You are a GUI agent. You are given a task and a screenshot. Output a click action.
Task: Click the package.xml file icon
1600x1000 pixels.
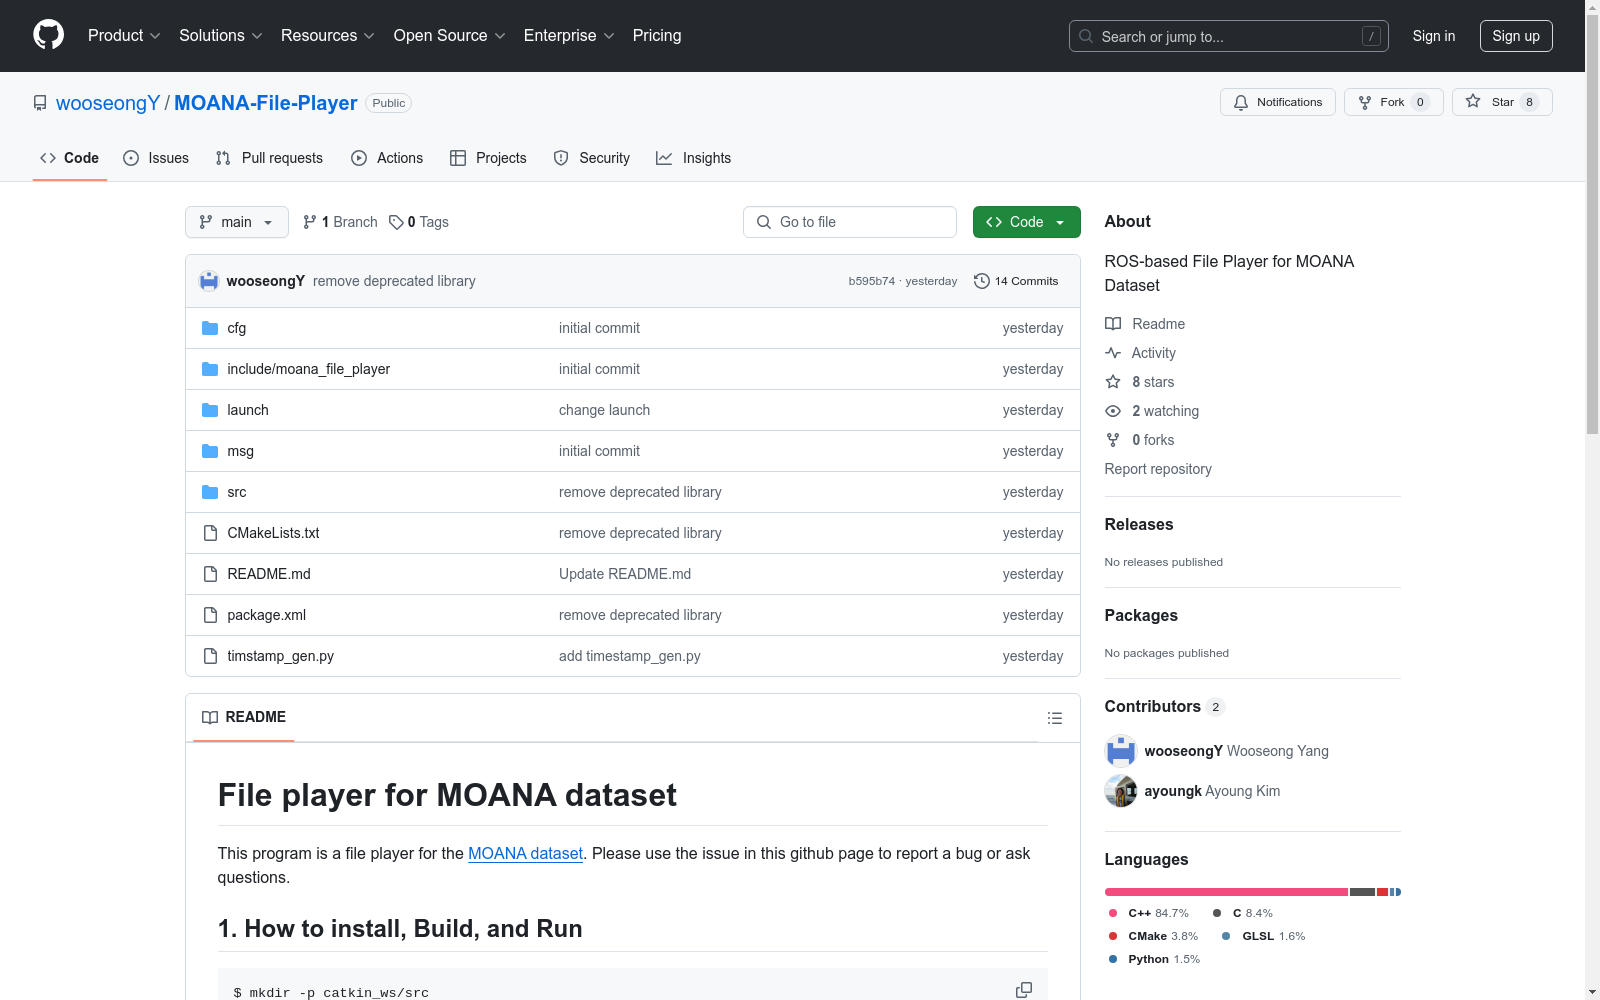coord(210,615)
